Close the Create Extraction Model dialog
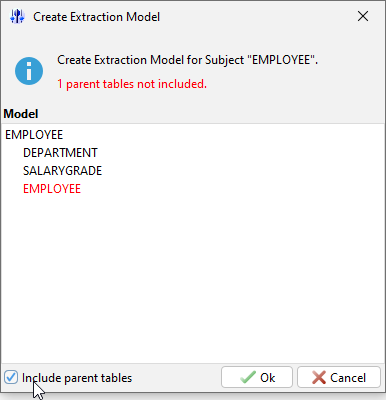The height and width of the screenshot is (400, 386). [x=363, y=16]
